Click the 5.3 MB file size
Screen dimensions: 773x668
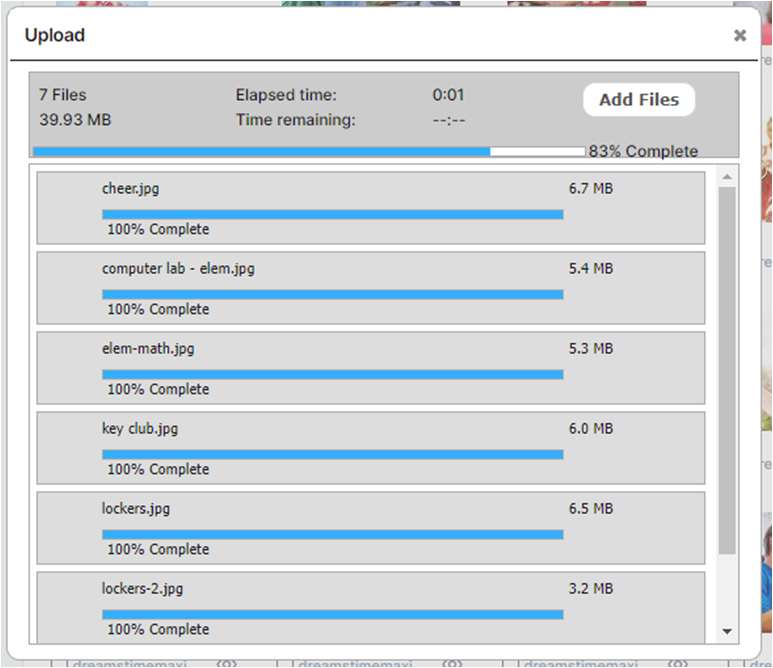[x=591, y=349]
